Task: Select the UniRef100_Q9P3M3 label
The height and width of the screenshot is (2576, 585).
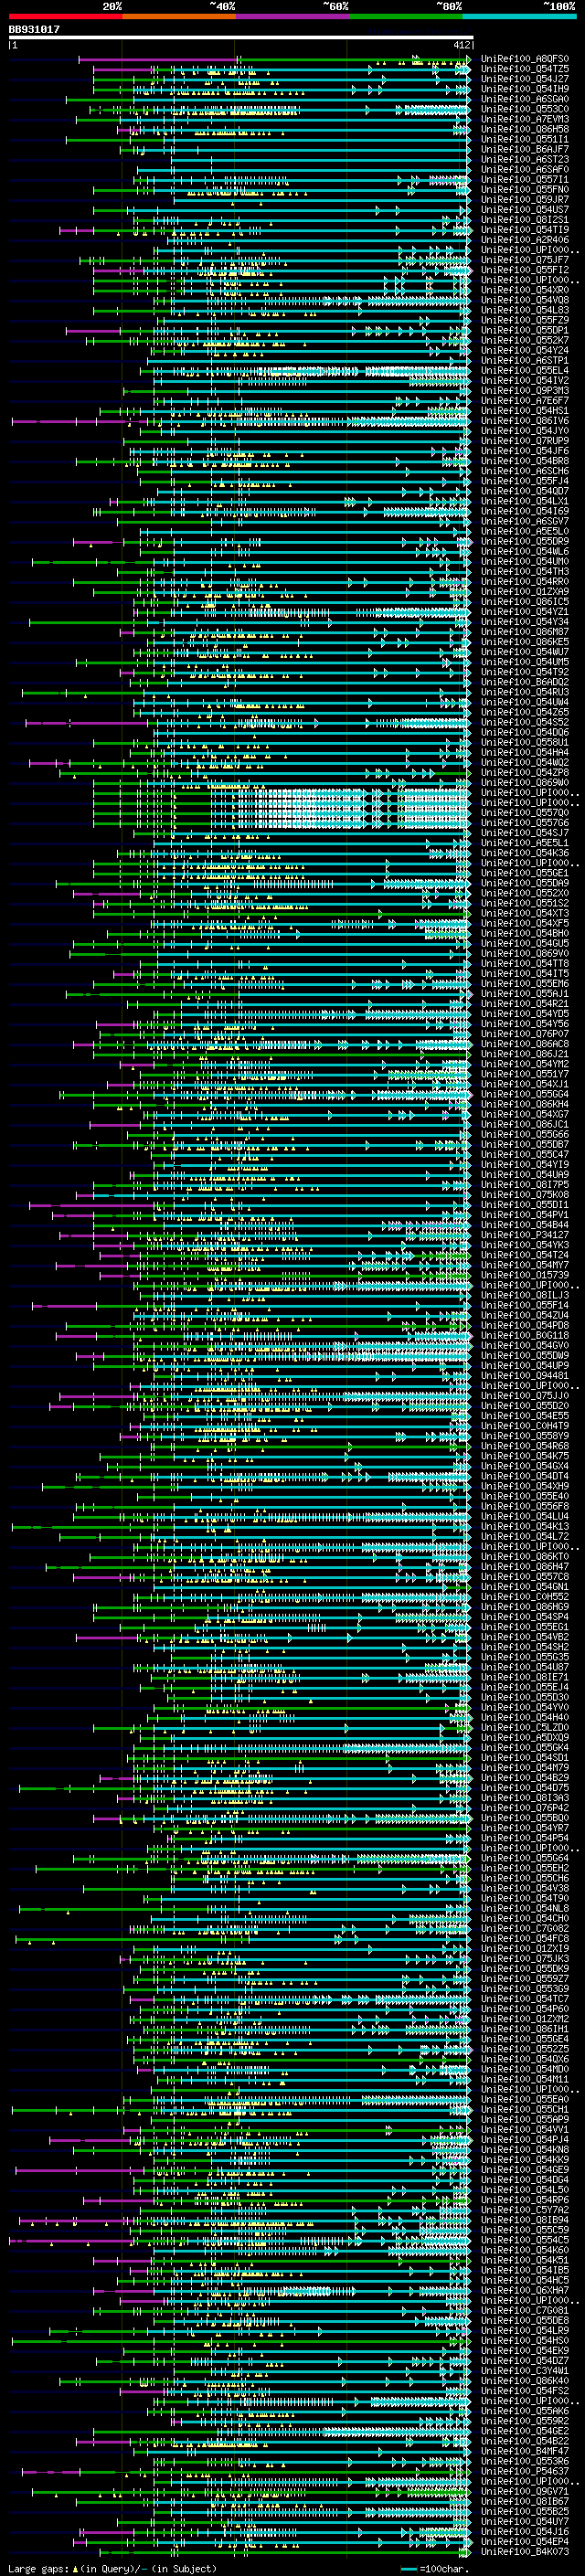Action: (x=525, y=390)
